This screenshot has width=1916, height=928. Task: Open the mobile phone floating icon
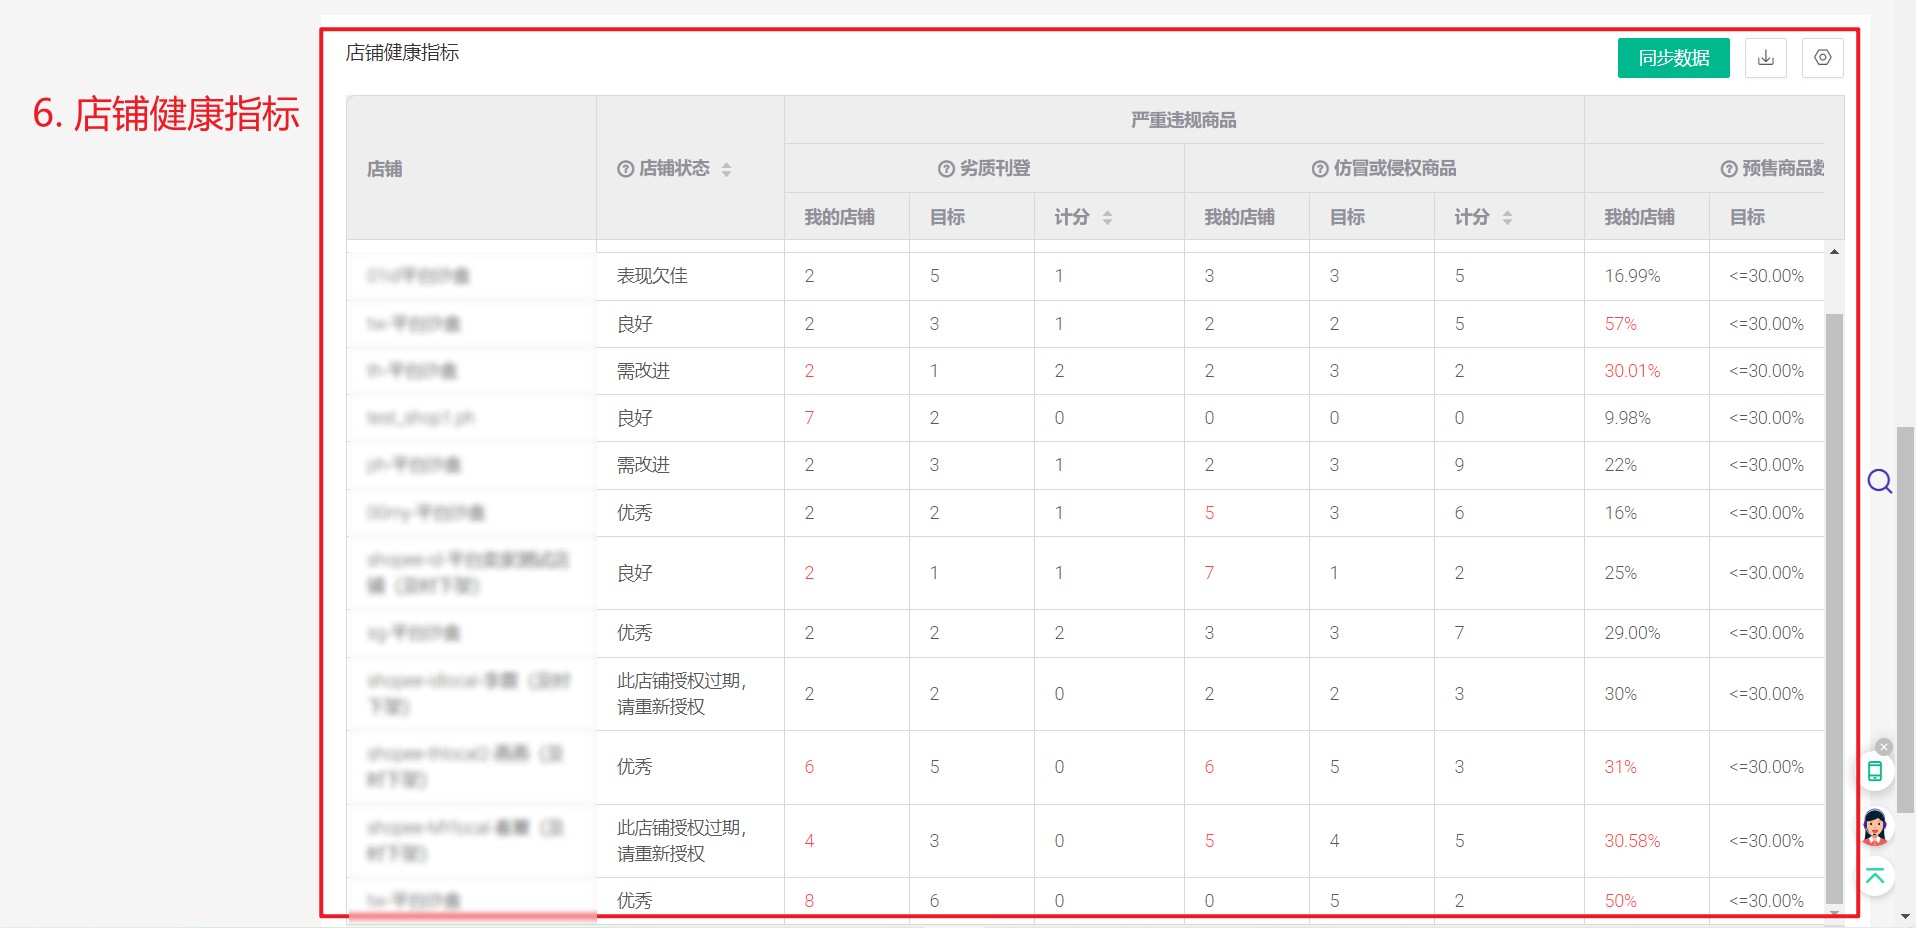(1875, 771)
